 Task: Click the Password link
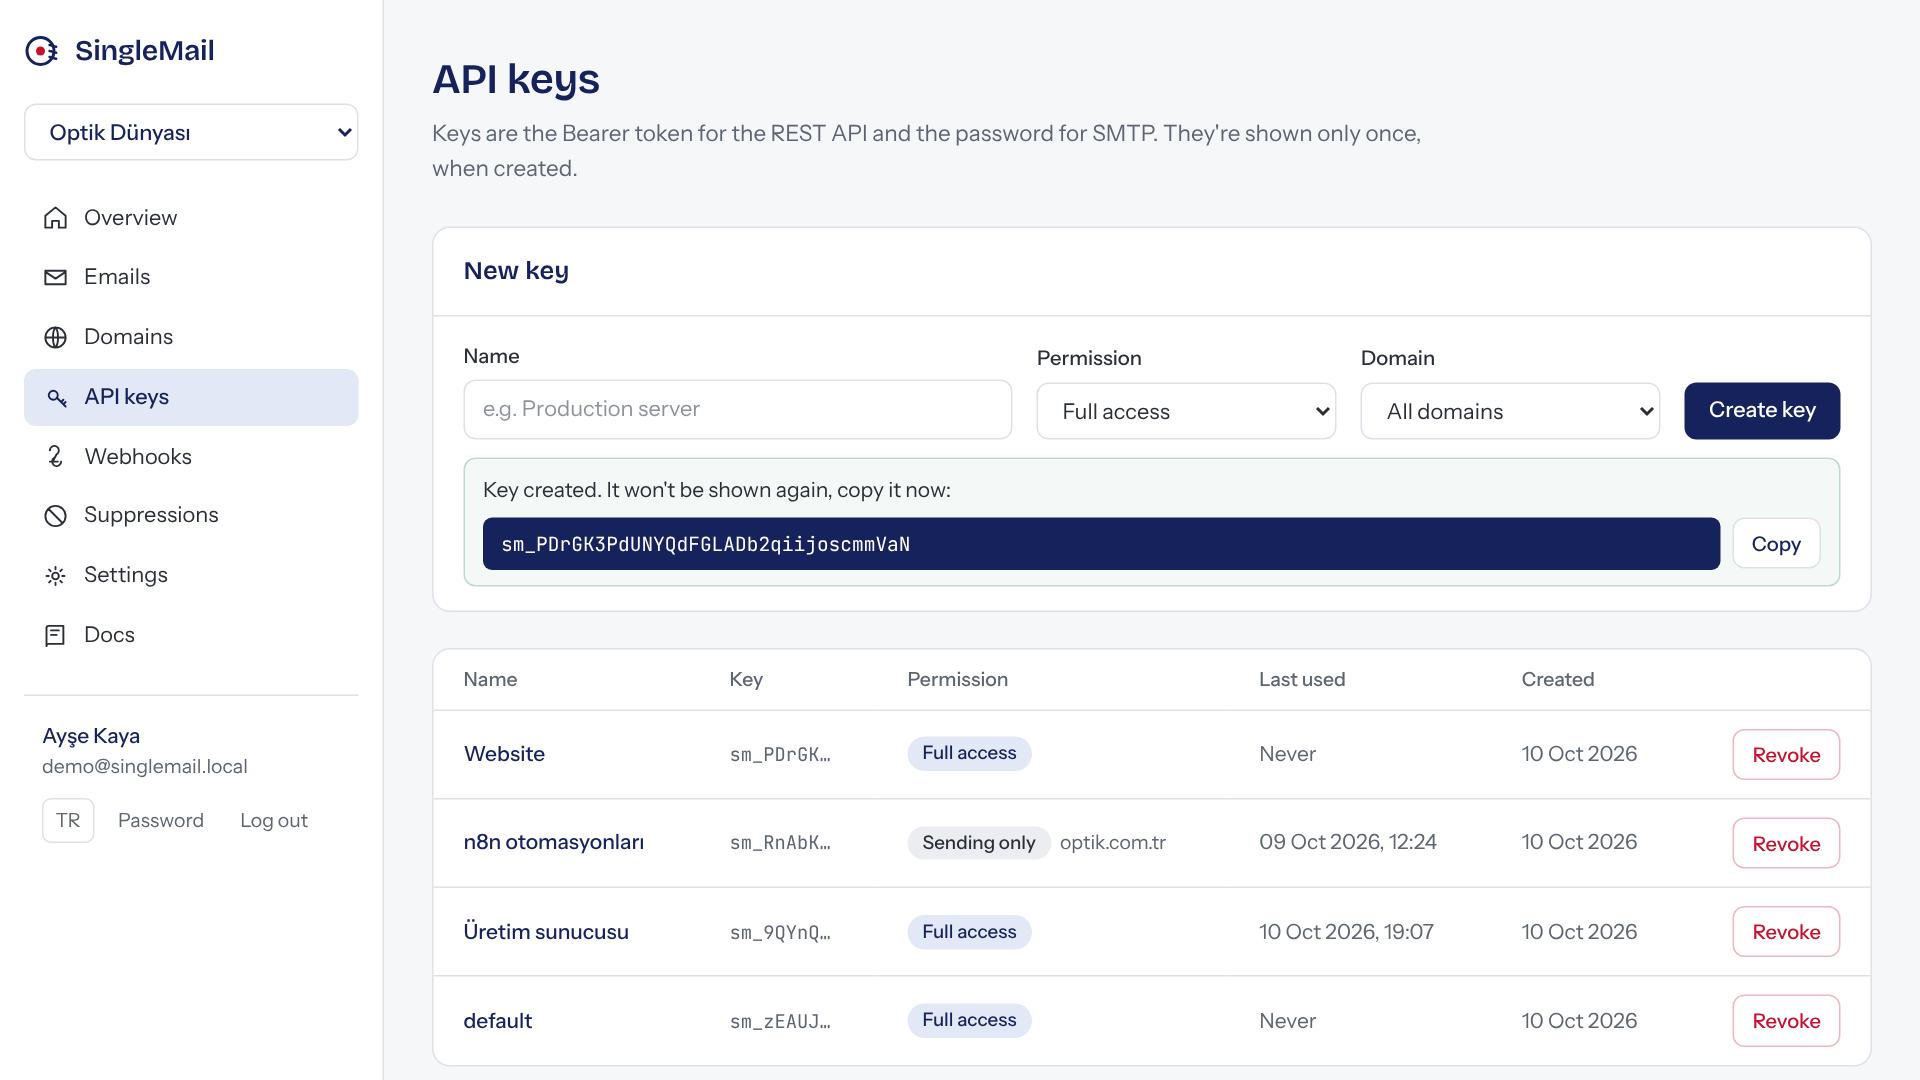coord(161,821)
